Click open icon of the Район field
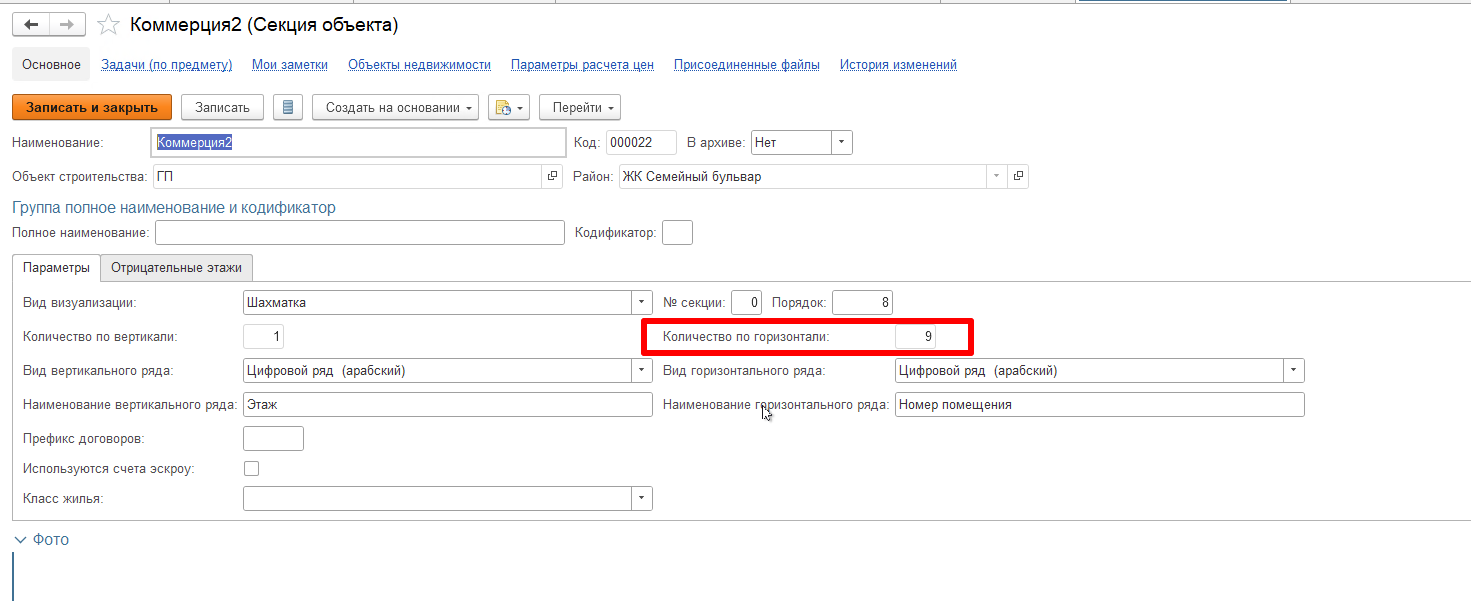Image resolution: width=1471 pixels, height=601 pixels. point(1018,177)
